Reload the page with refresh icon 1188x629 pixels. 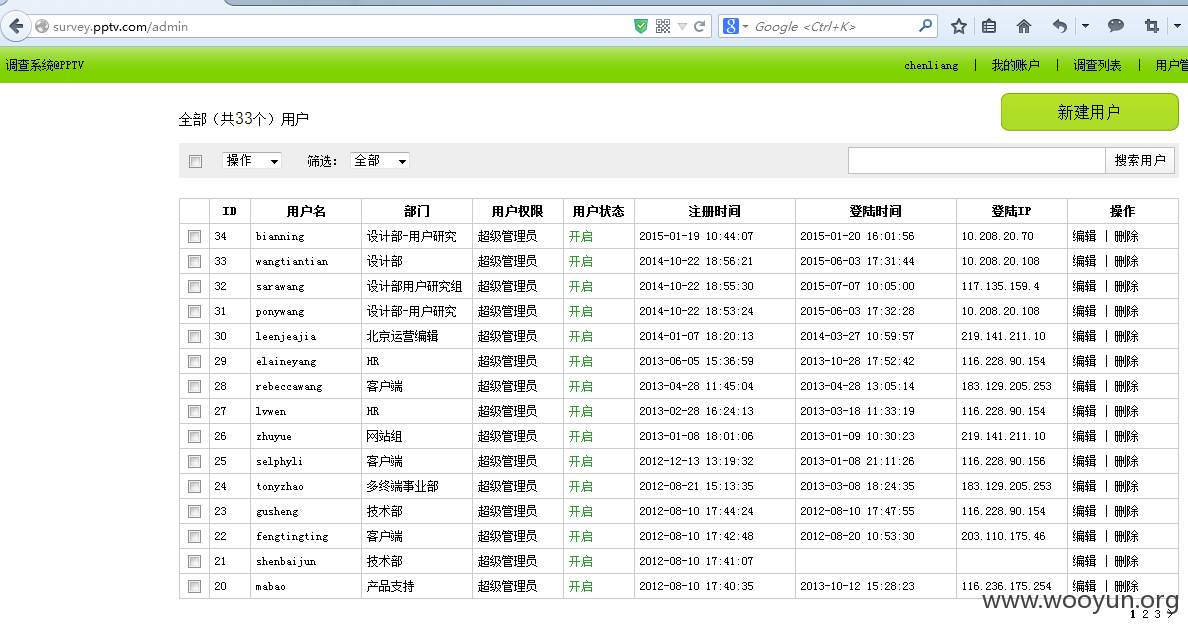(699, 27)
